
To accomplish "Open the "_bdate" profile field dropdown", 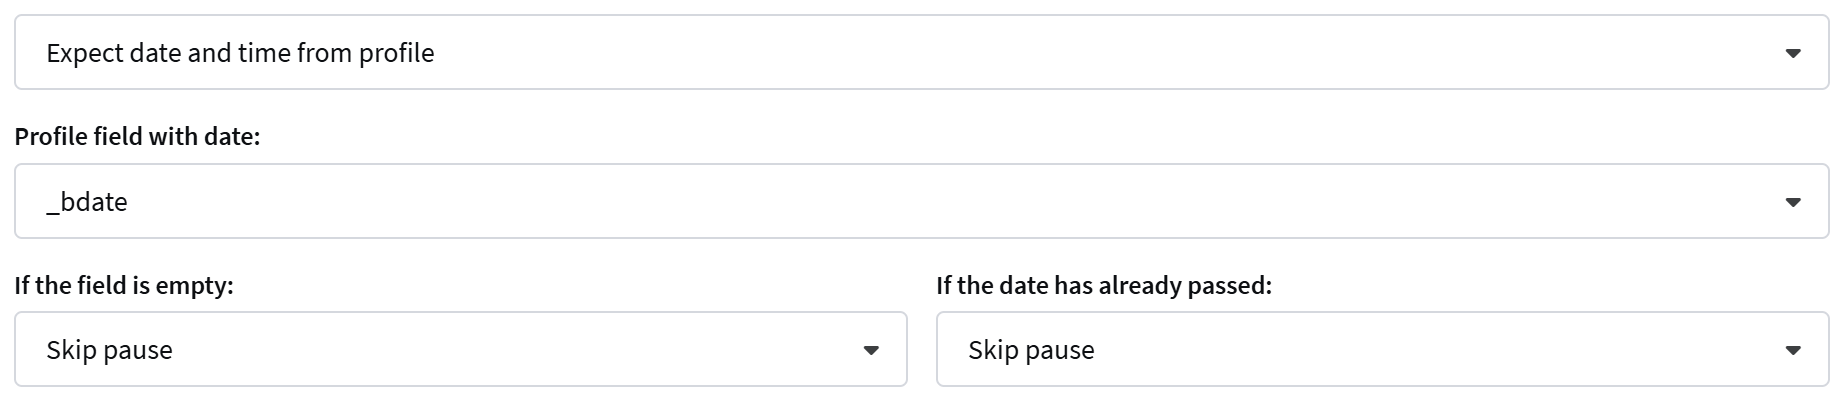I will [x=920, y=202].
